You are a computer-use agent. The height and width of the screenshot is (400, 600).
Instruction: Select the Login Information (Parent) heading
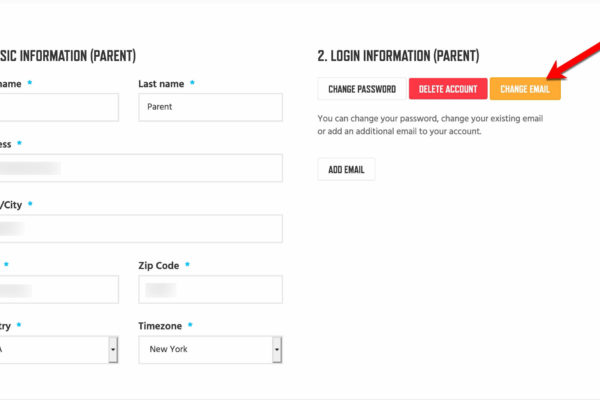(x=398, y=56)
